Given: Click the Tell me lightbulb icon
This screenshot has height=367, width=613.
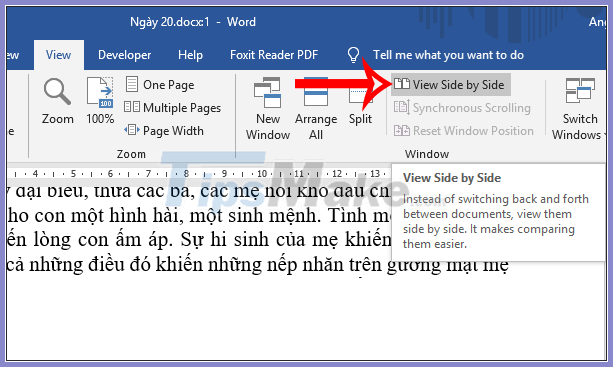Looking at the screenshot, I should pos(353,55).
